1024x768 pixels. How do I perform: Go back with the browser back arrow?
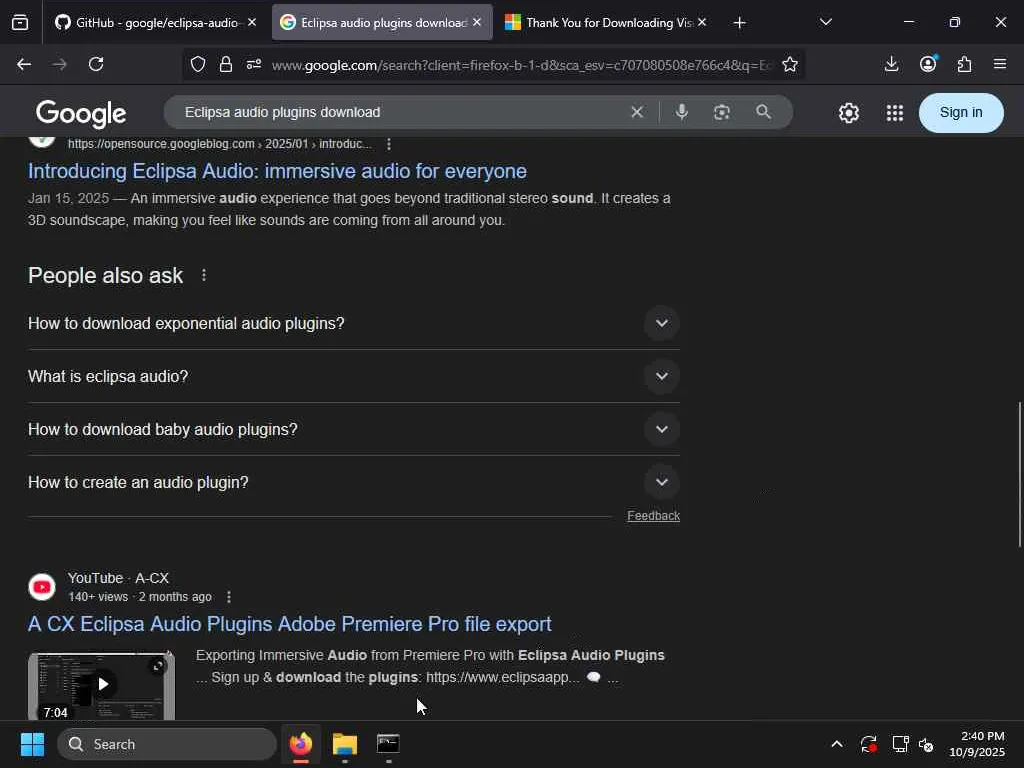[24, 64]
